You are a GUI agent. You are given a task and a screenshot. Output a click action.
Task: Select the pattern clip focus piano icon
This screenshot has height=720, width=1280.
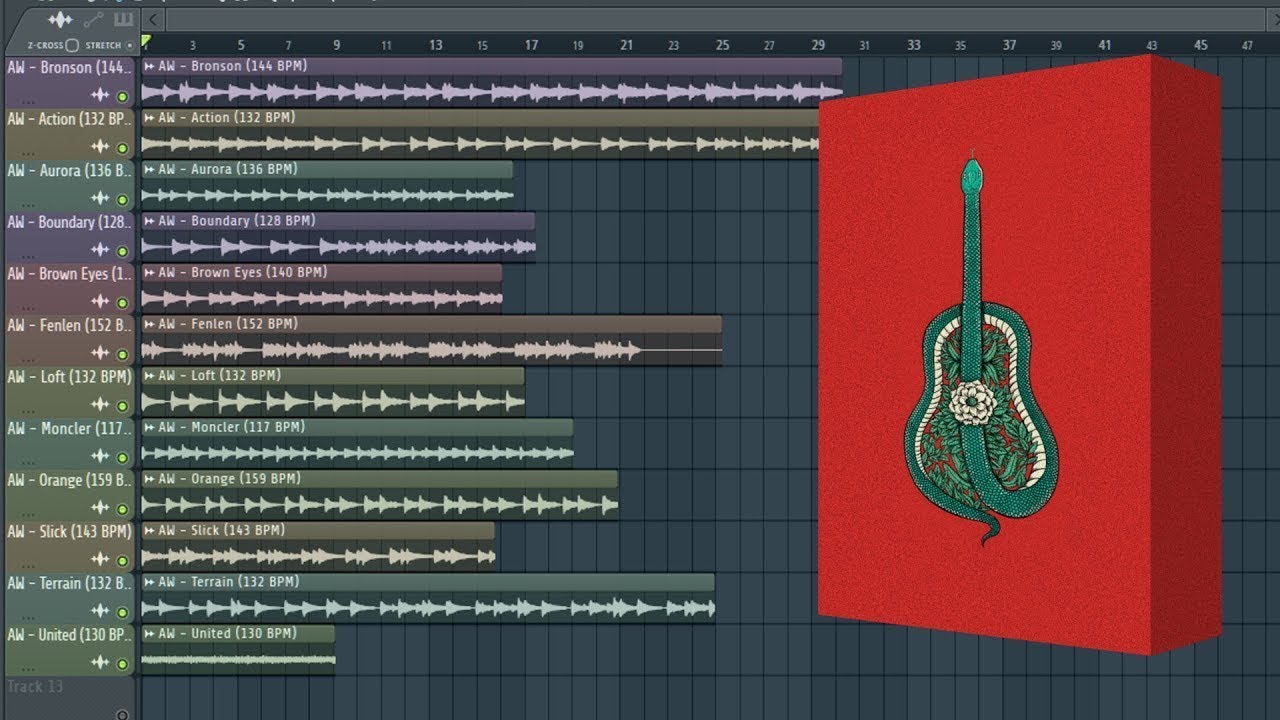[123, 20]
